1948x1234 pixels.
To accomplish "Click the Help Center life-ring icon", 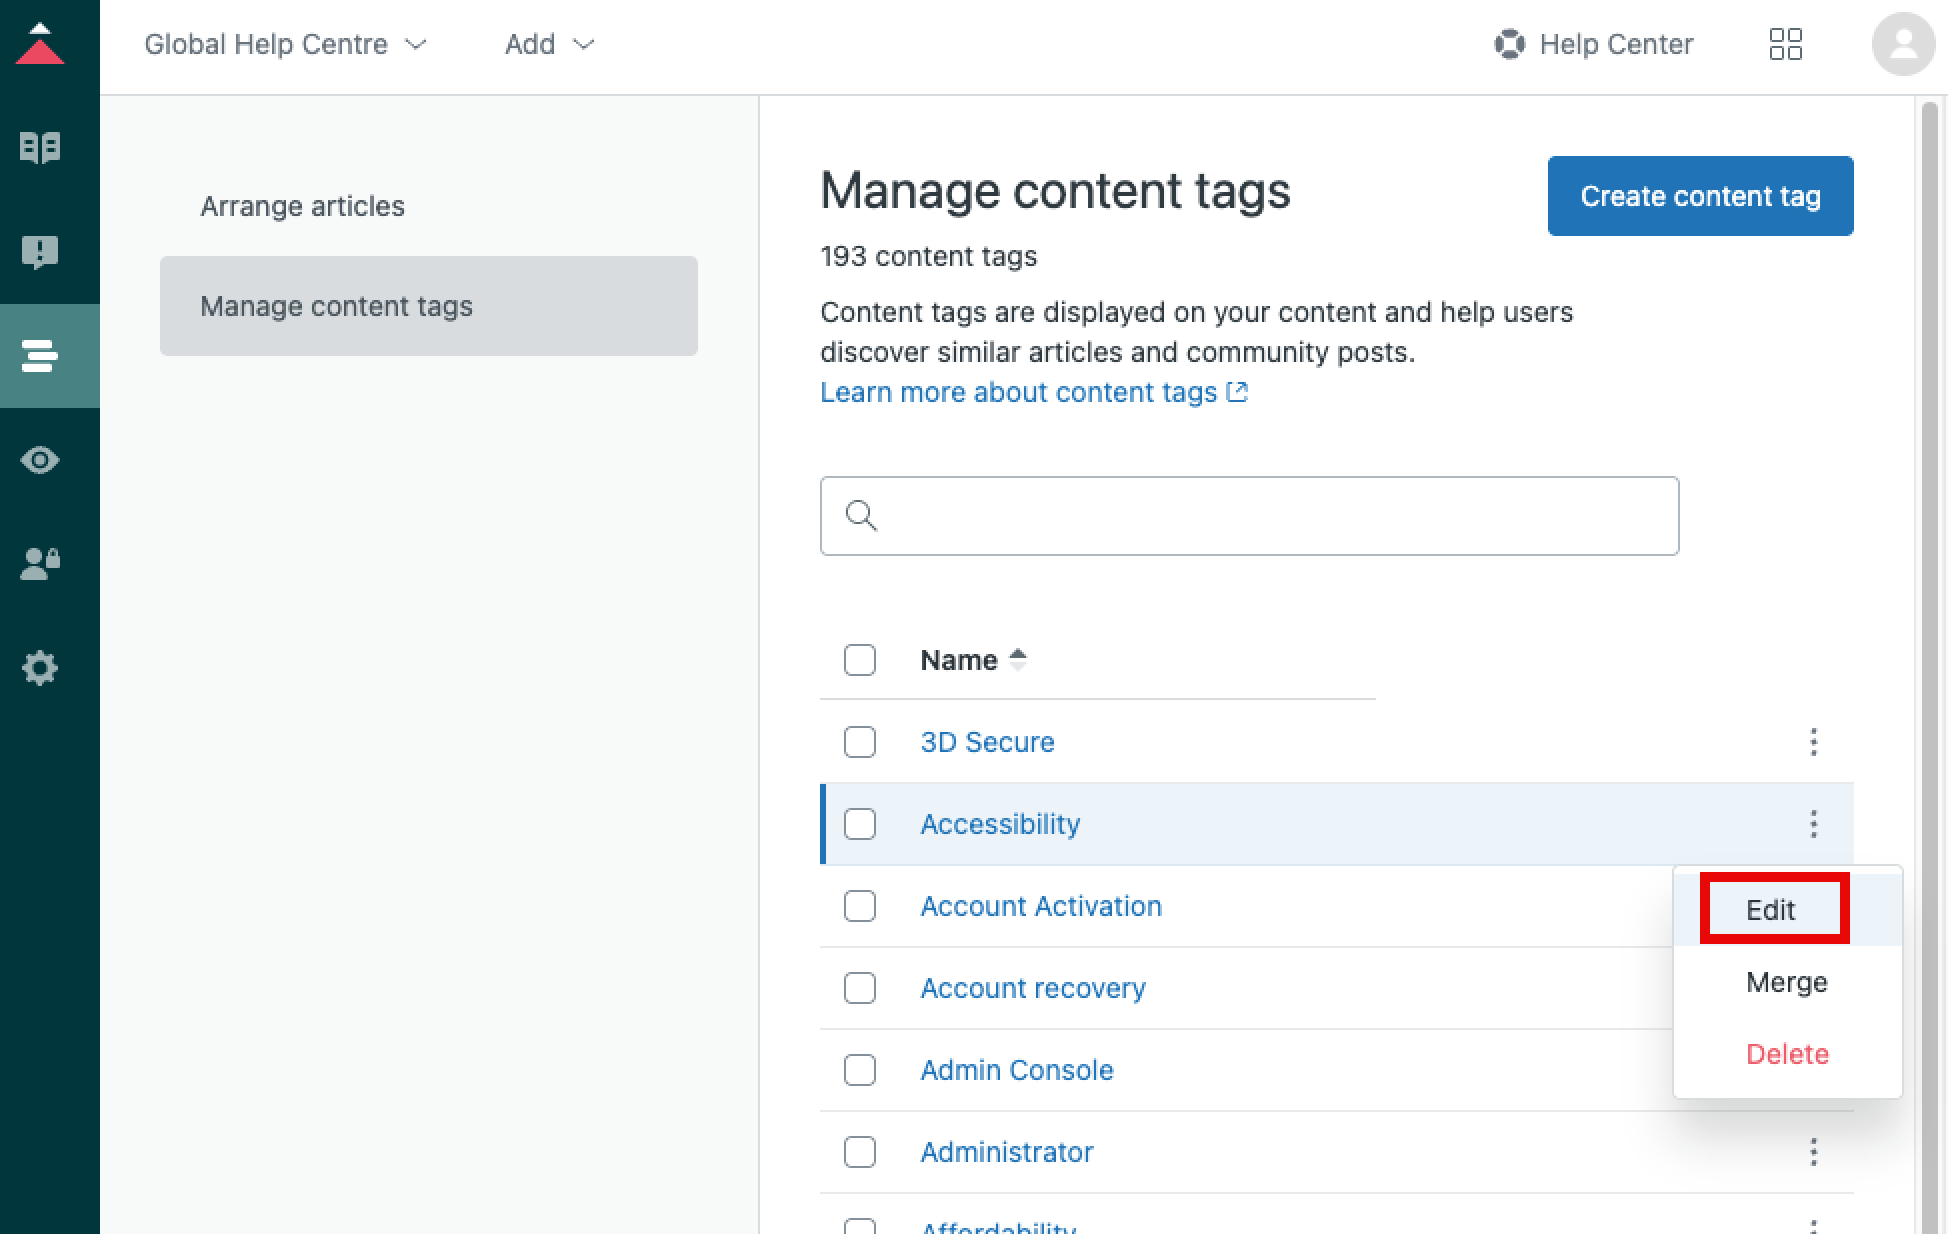I will coord(1508,44).
